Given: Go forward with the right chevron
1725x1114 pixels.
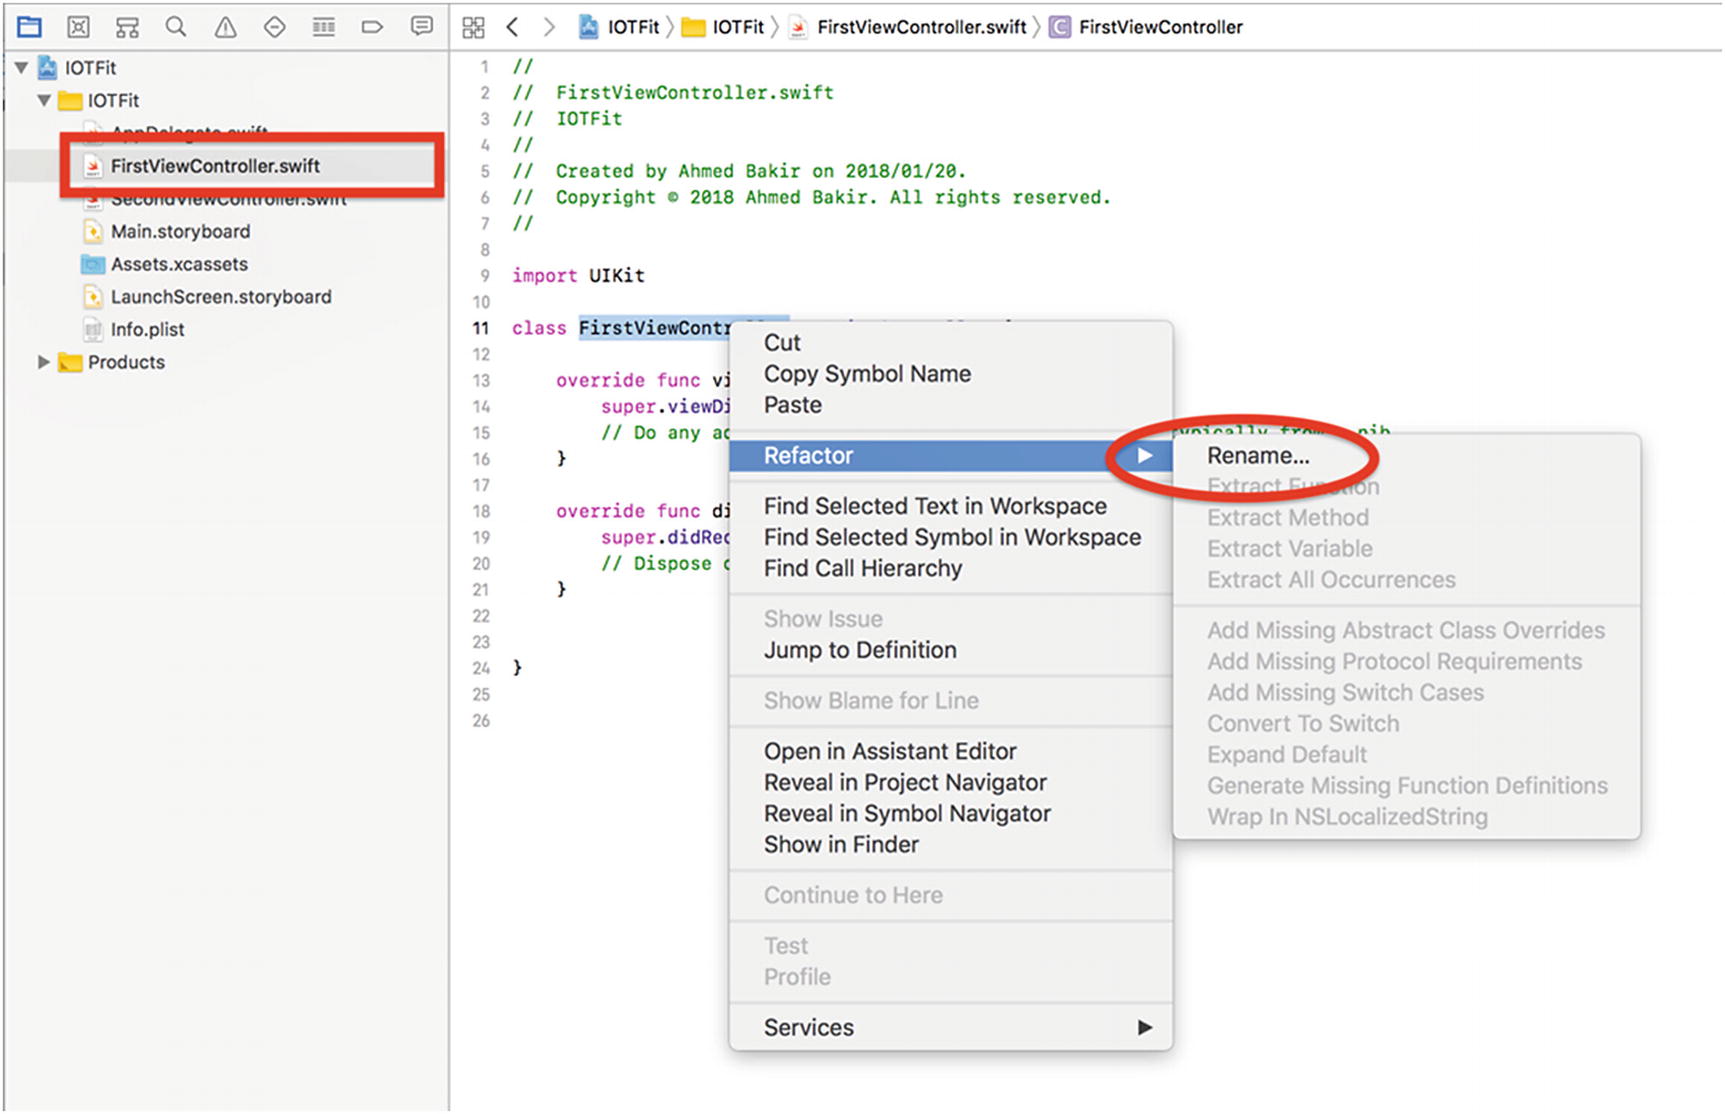Looking at the screenshot, I should 548,27.
